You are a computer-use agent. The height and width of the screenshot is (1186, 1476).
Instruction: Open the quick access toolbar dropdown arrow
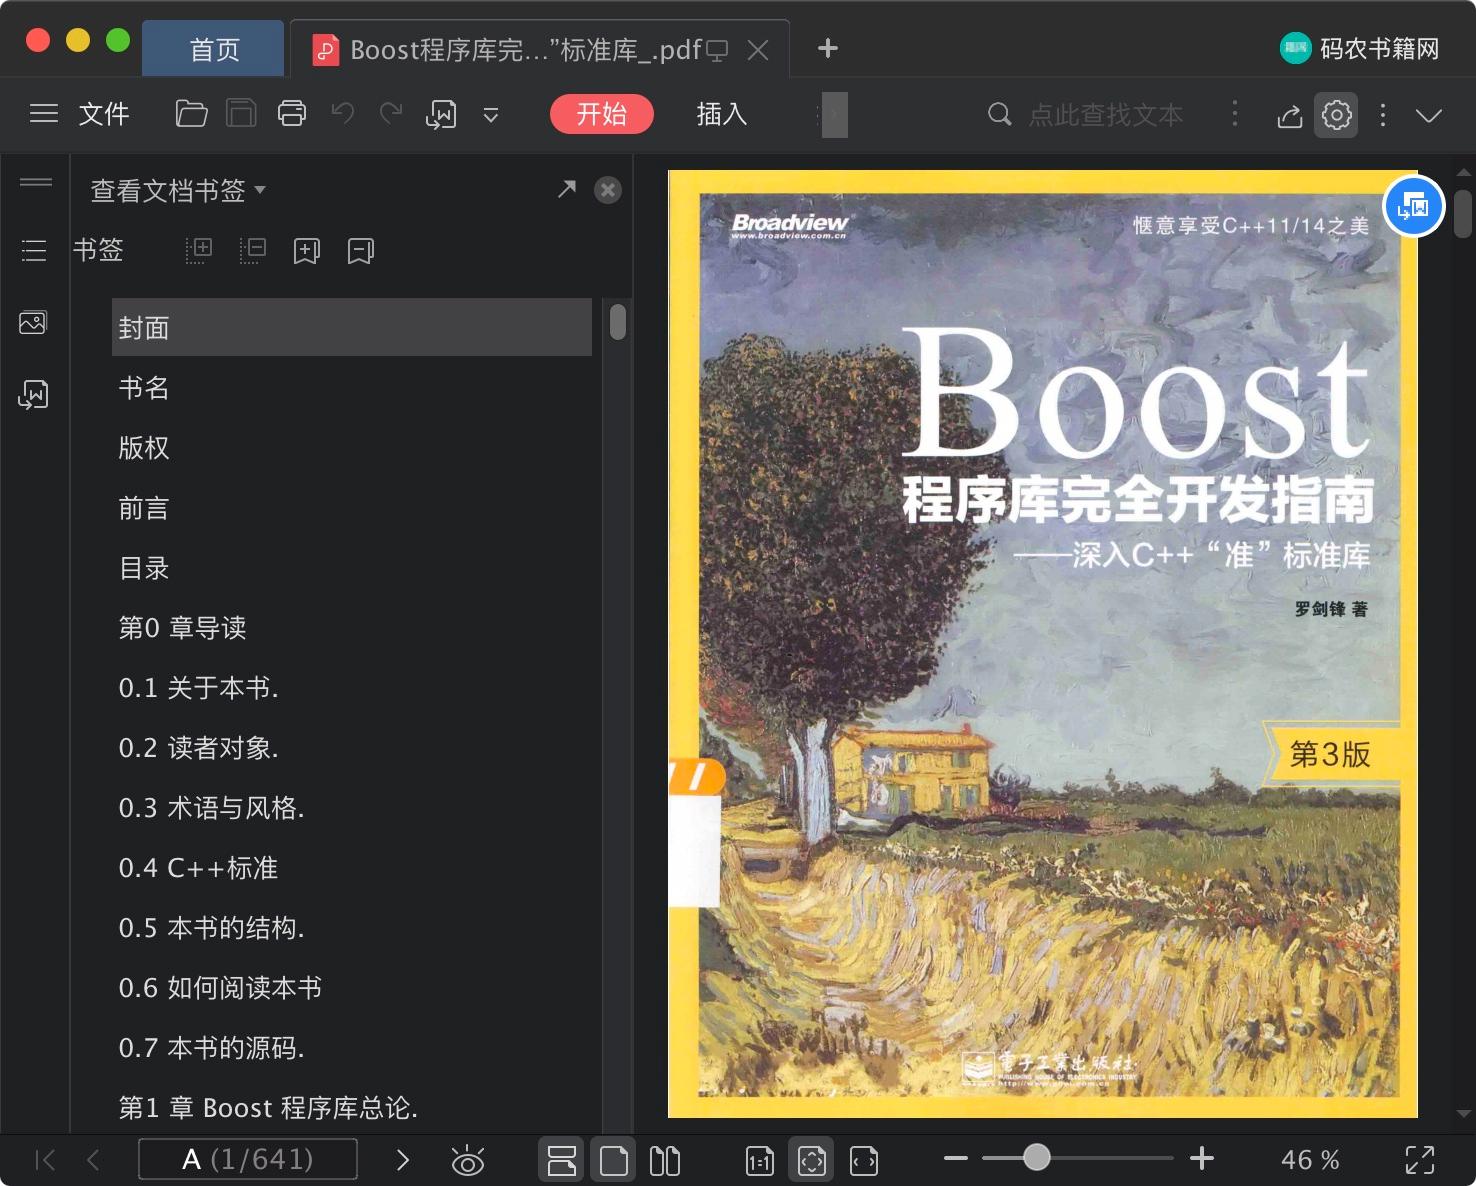[x=491, y=115]
